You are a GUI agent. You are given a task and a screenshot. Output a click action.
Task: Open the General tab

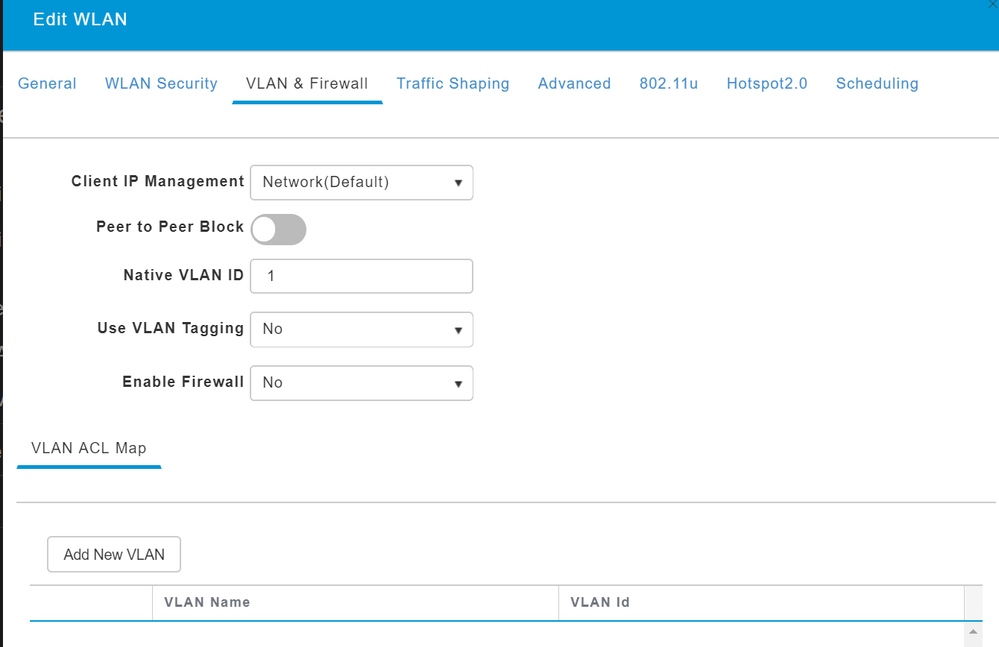click(47, 83)
